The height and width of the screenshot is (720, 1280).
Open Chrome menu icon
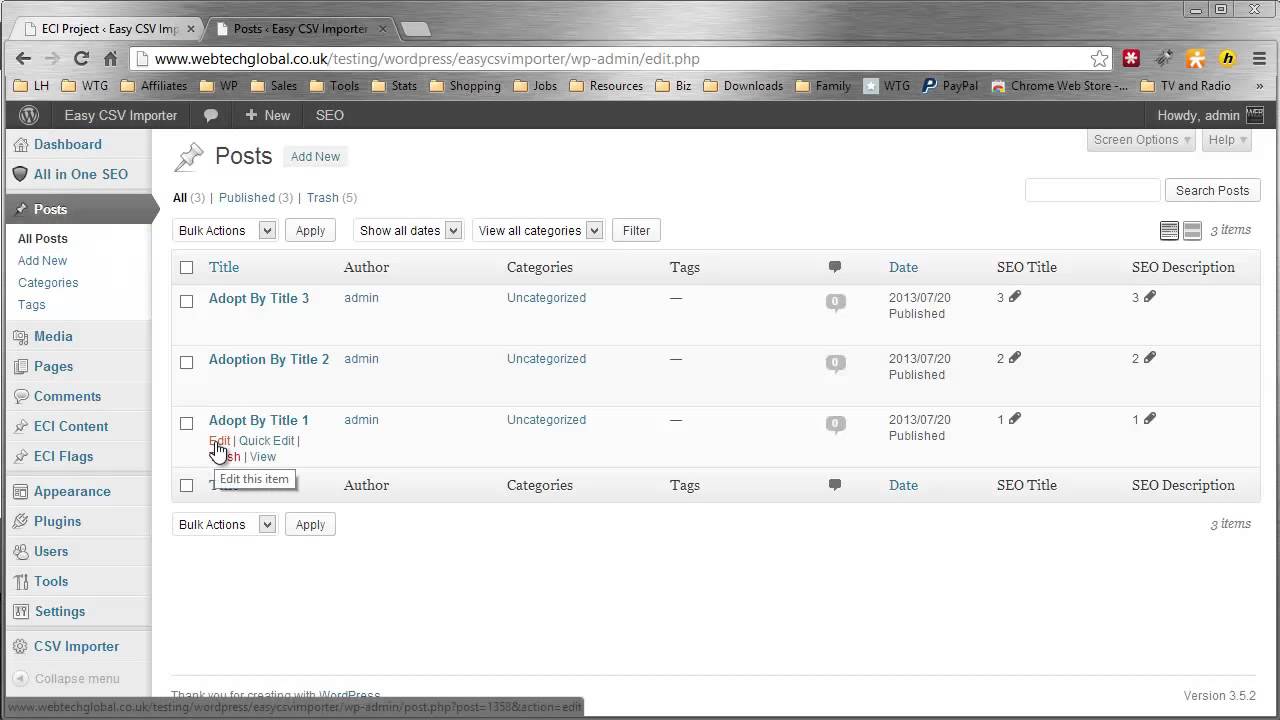click(x=1259, y=58)
